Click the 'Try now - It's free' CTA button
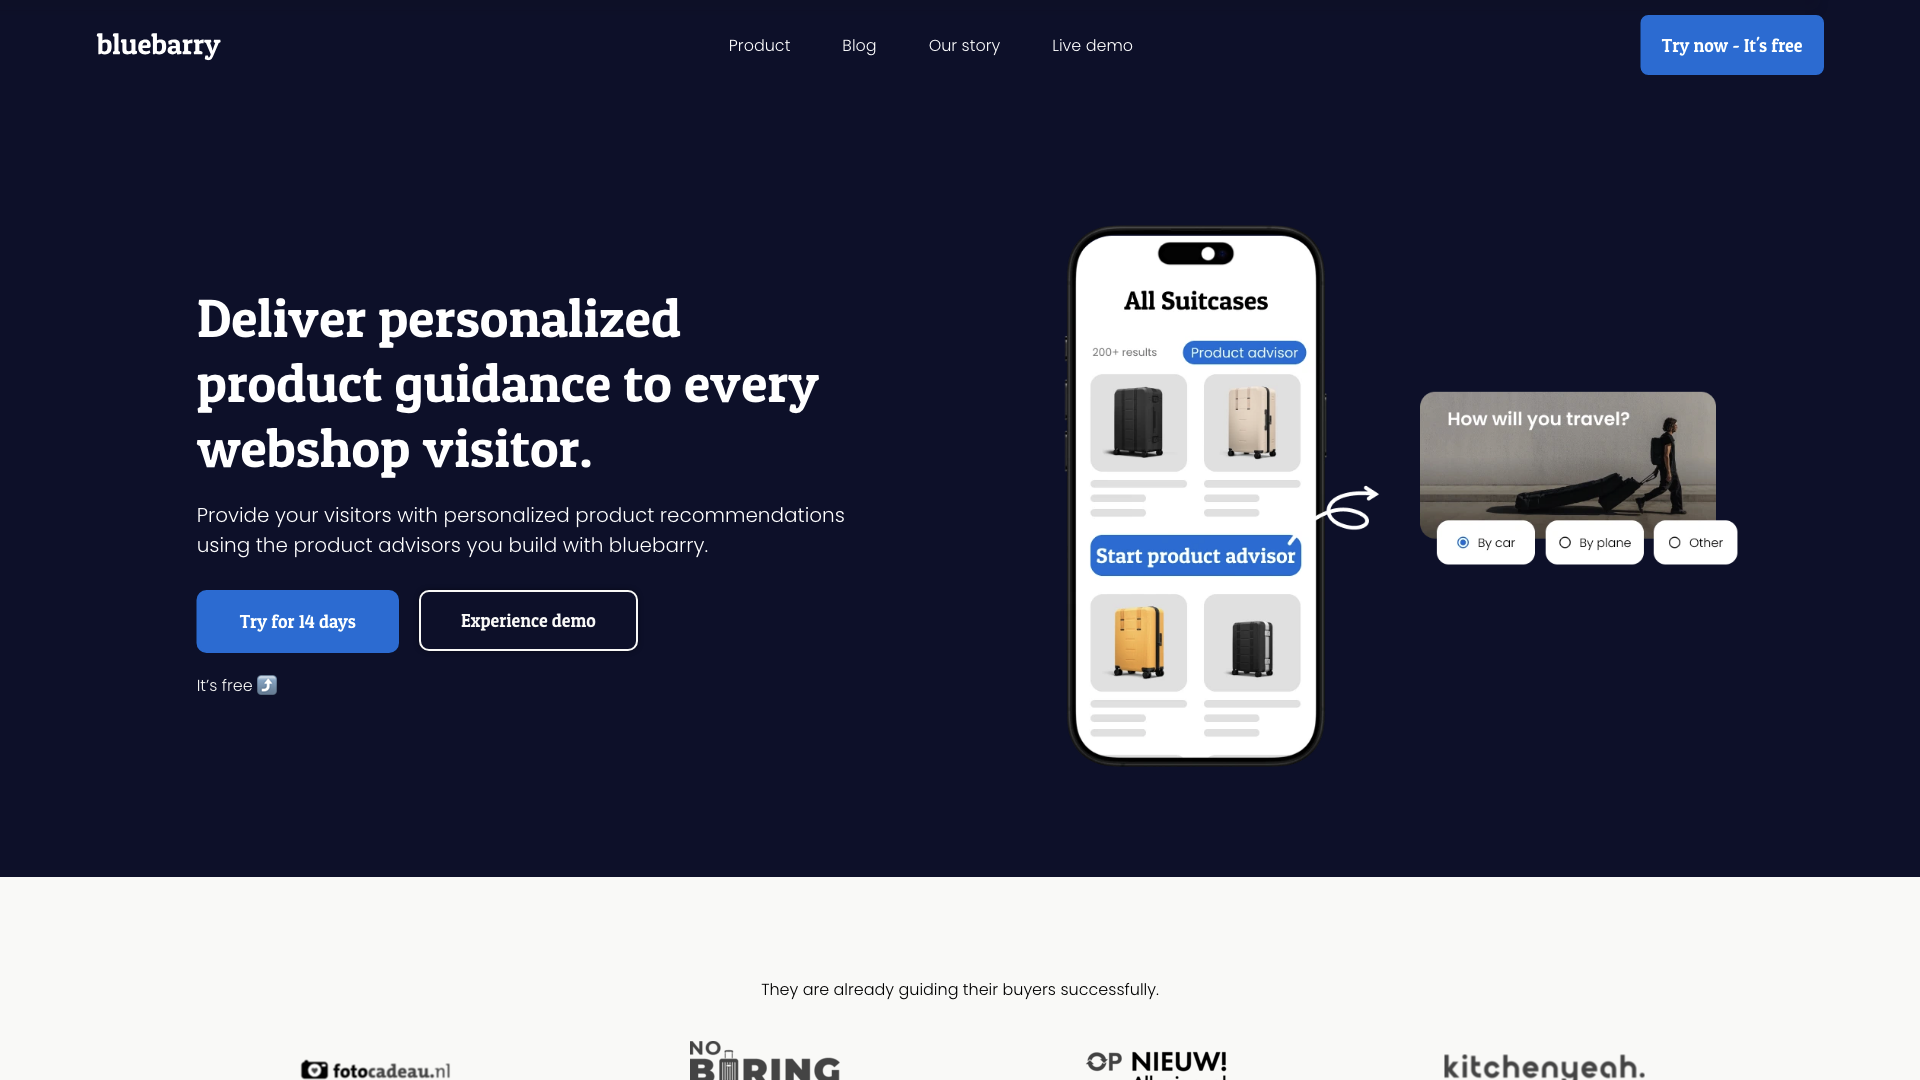 click(1731, 45)
